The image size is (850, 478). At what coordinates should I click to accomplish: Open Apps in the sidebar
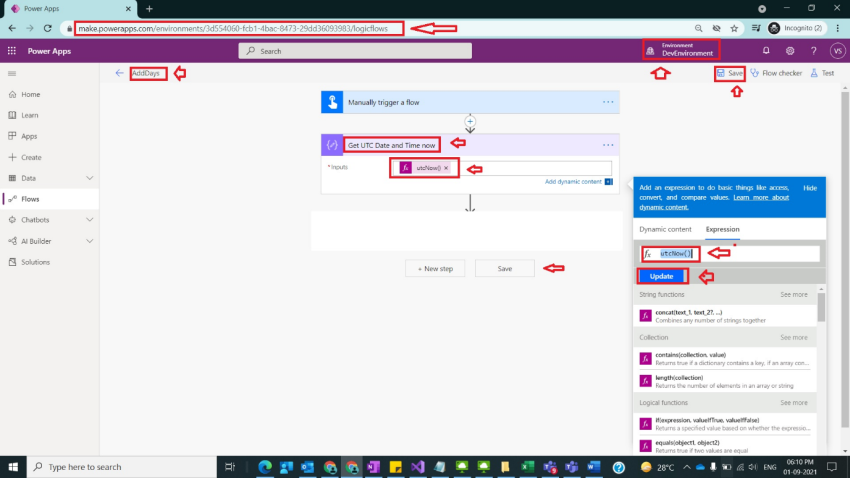click(29, 136)
